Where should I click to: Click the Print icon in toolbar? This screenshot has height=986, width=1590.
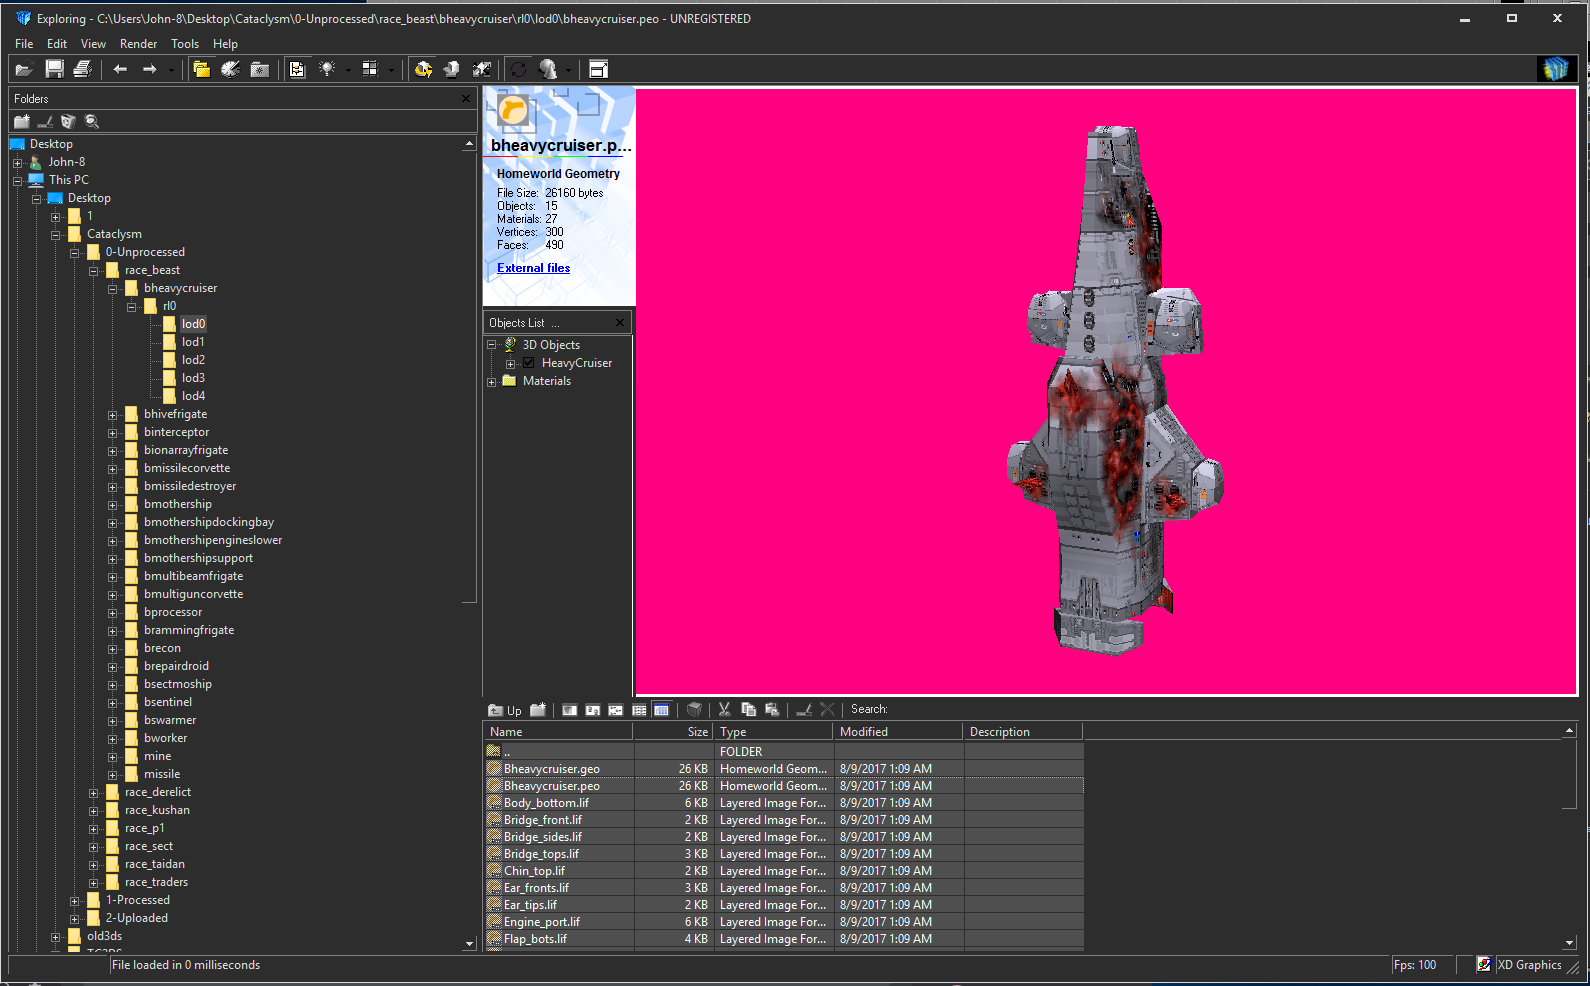click(83, 69)
